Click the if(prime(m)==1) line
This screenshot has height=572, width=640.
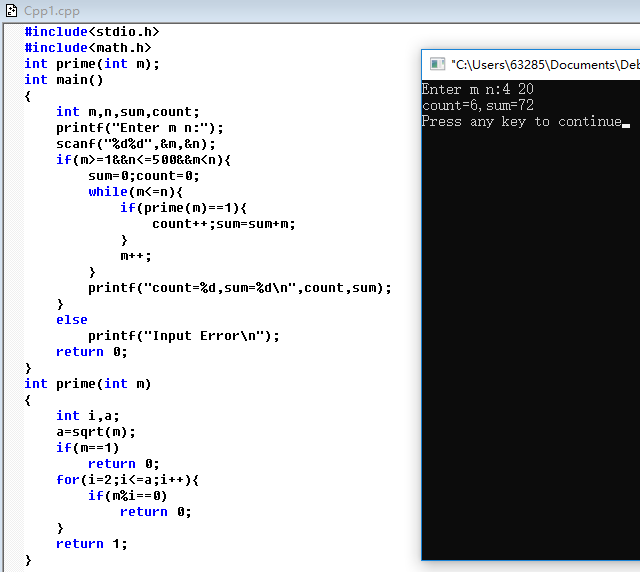click(x=183, y=208)
